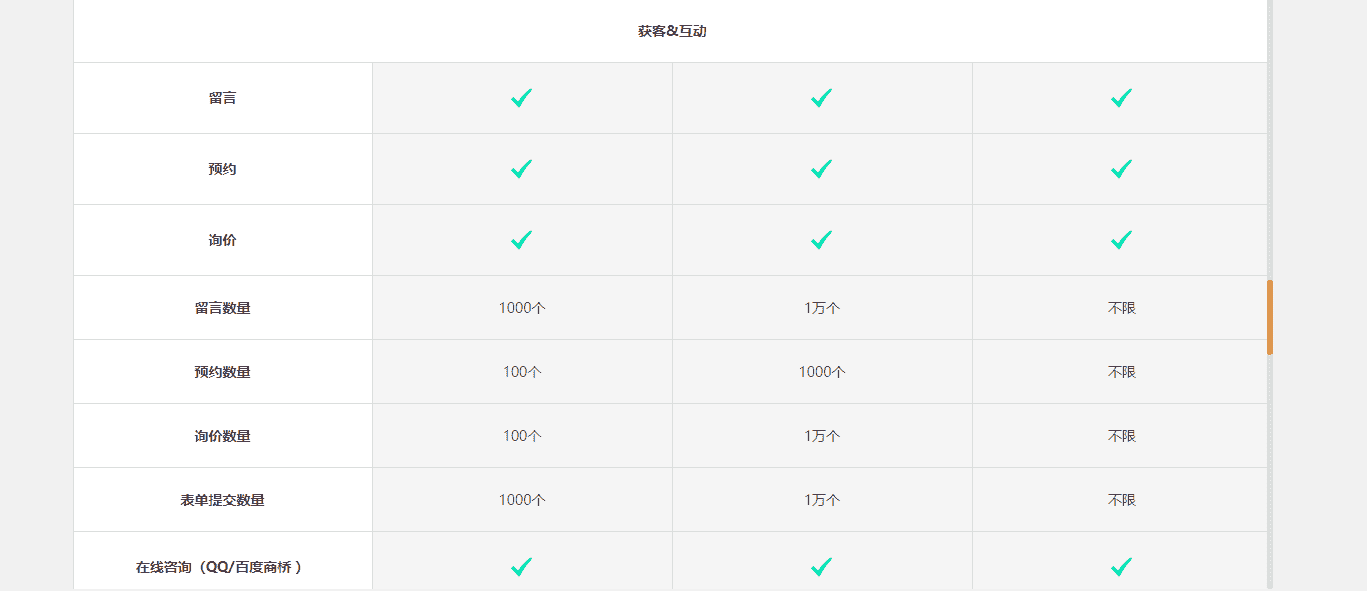Click the 表单提交数量 row label
This screenshot has width=1367, height=591.
223,500
